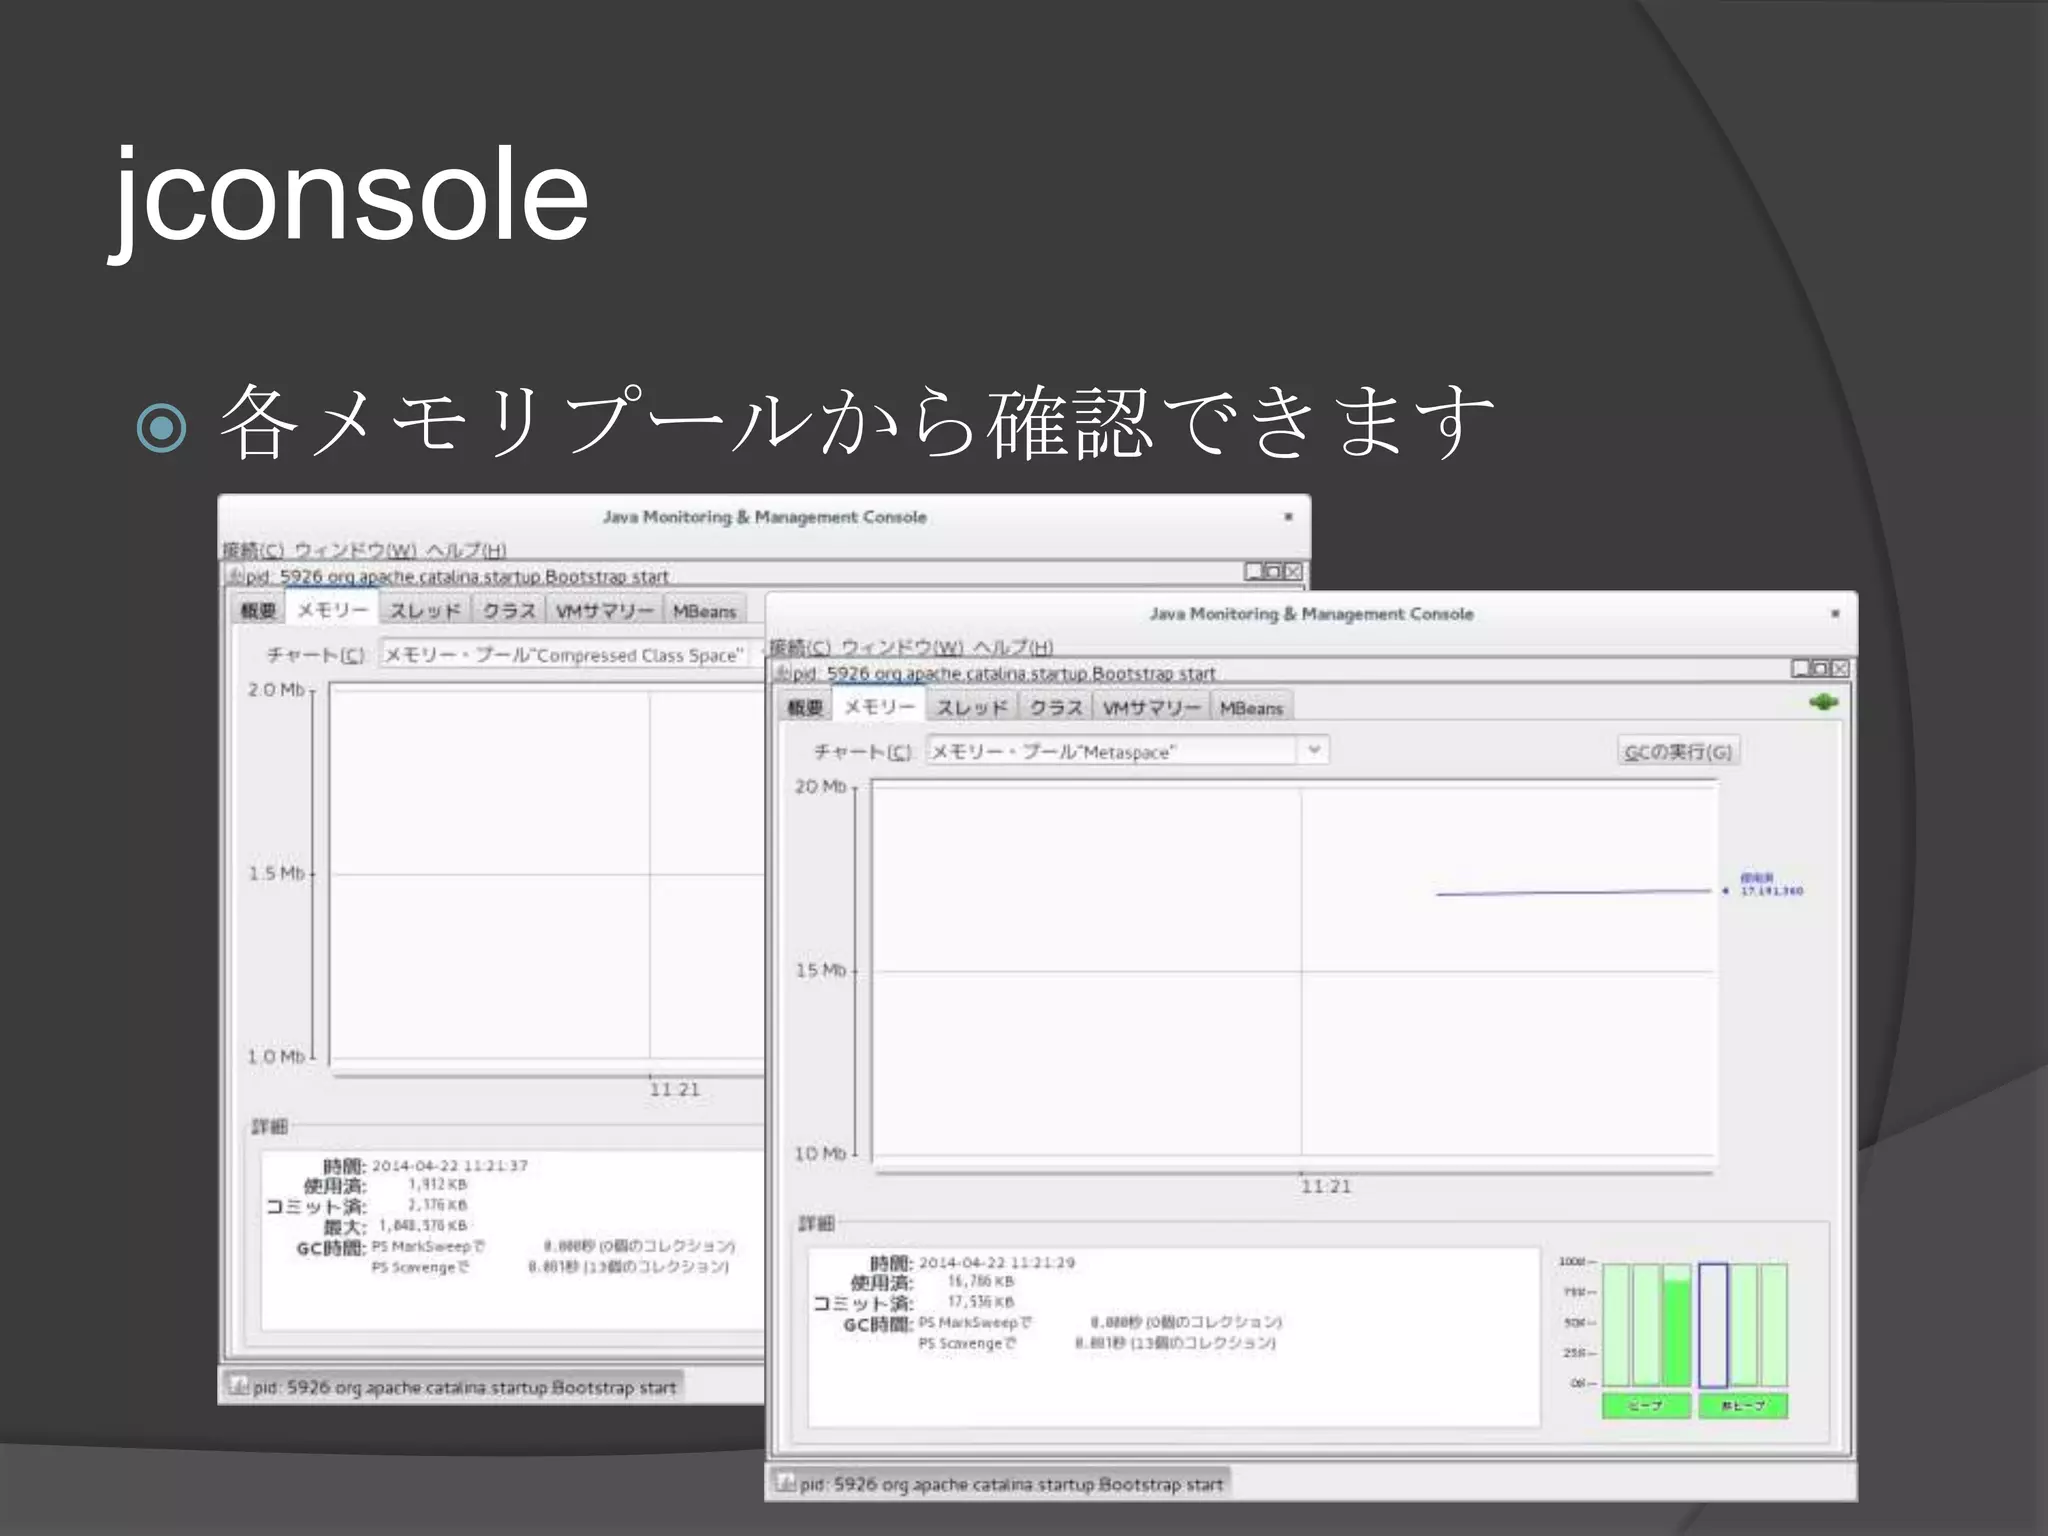Open the Metaspace memory pool combo box
Viewport: 2048px width, 1536px height.
coord(1127,750)
